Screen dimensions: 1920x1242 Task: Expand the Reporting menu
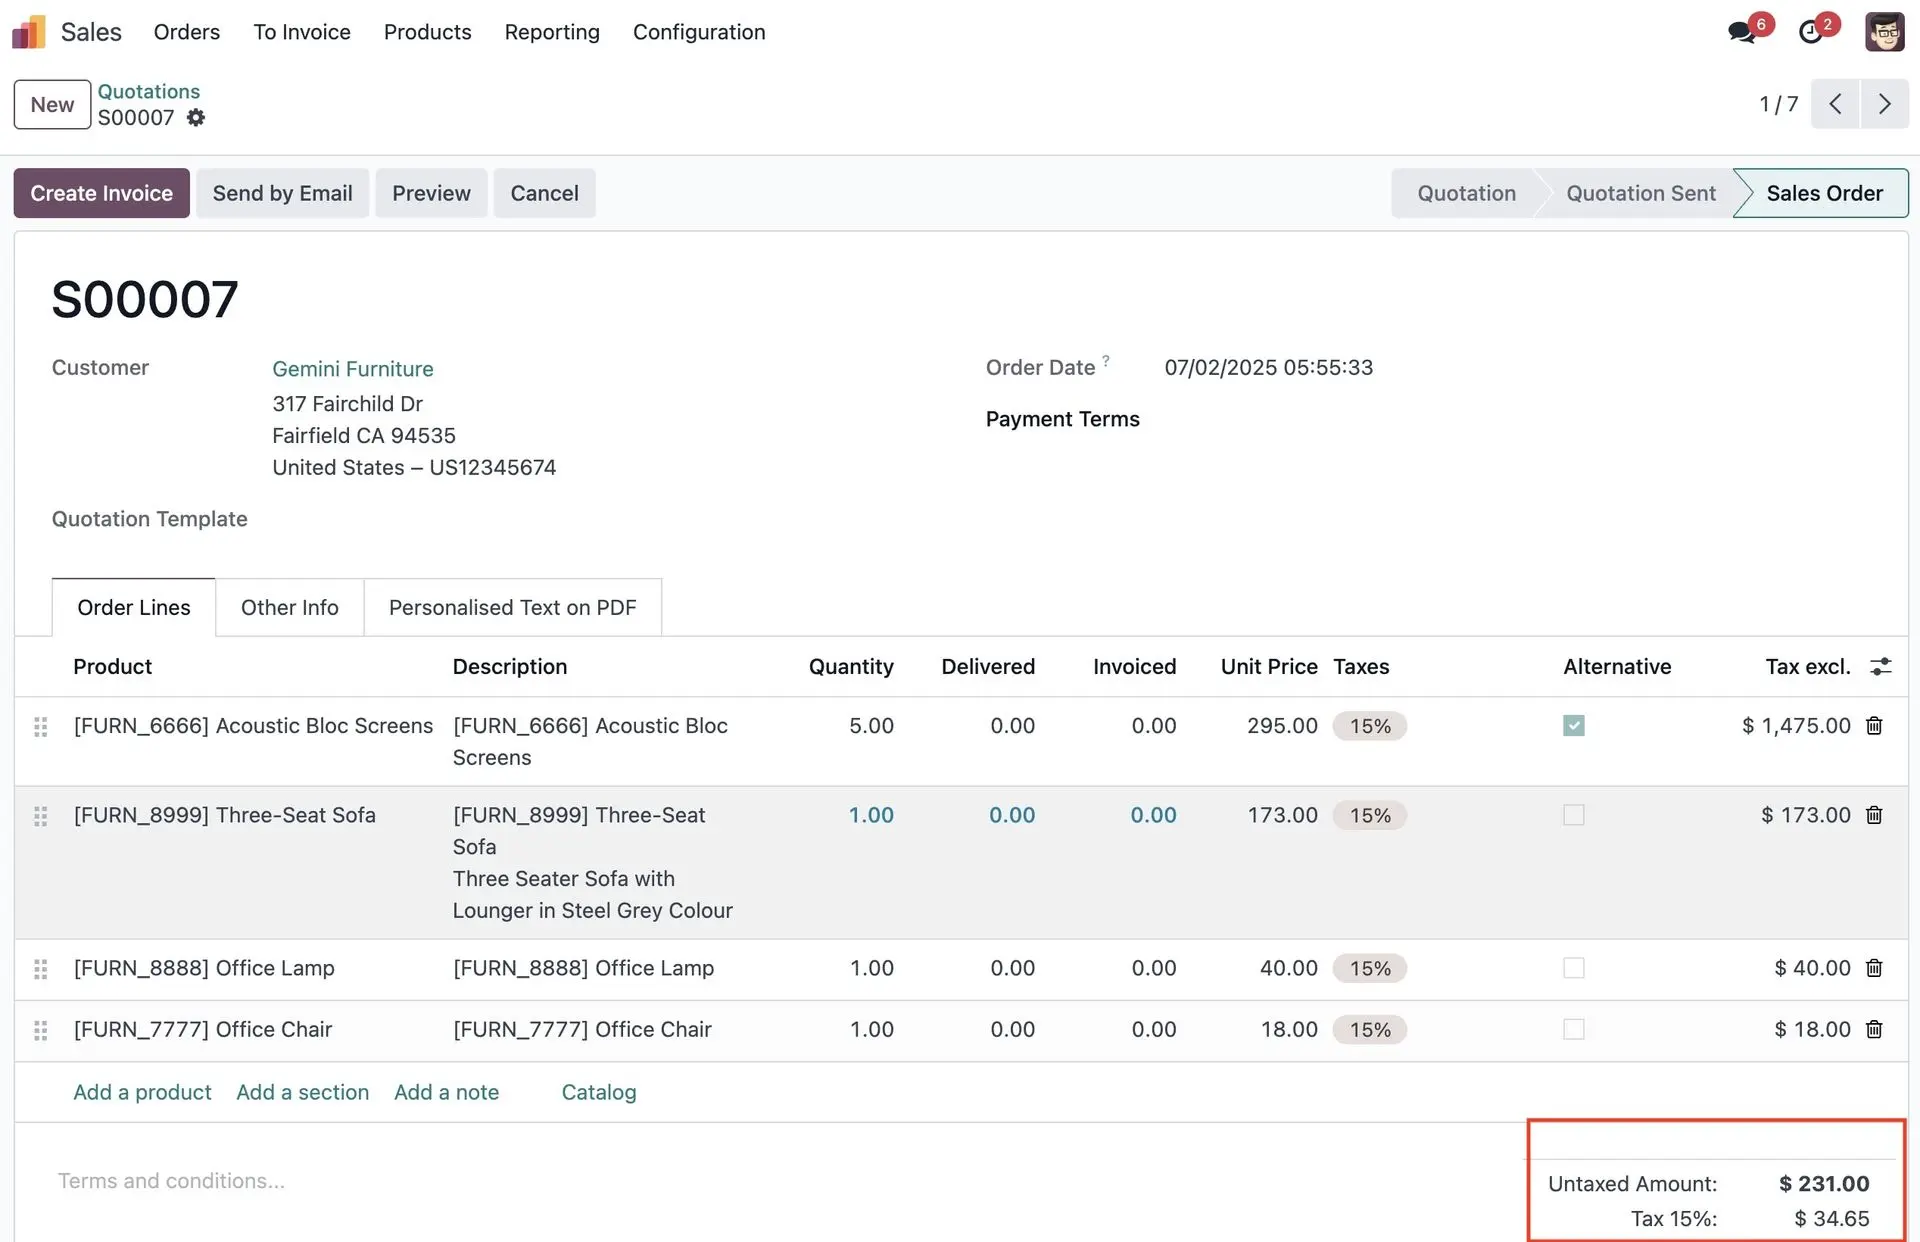click(x=552, y=32)
